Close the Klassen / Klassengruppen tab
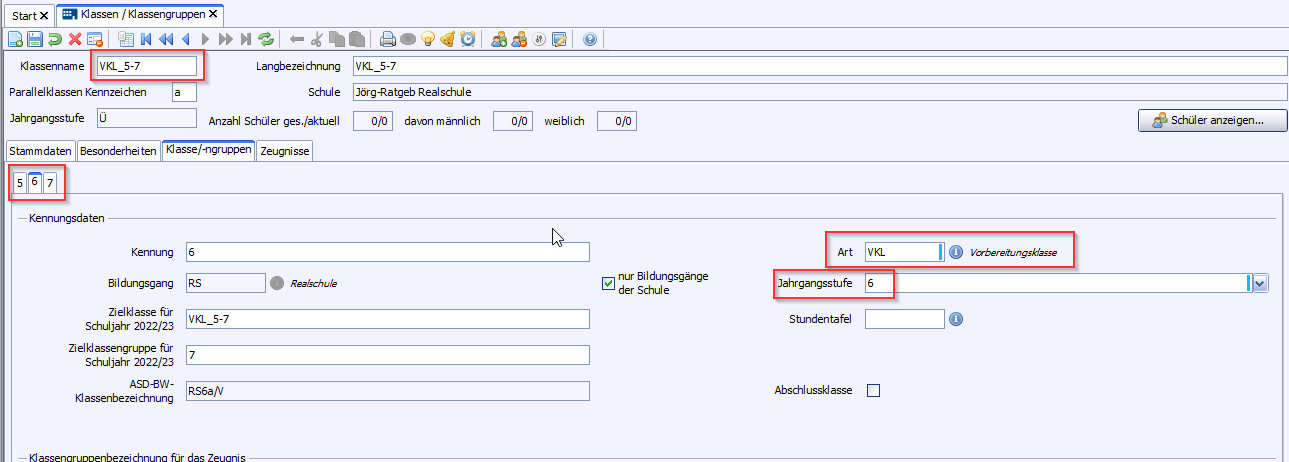1289x462 pixels. point(213,16)
